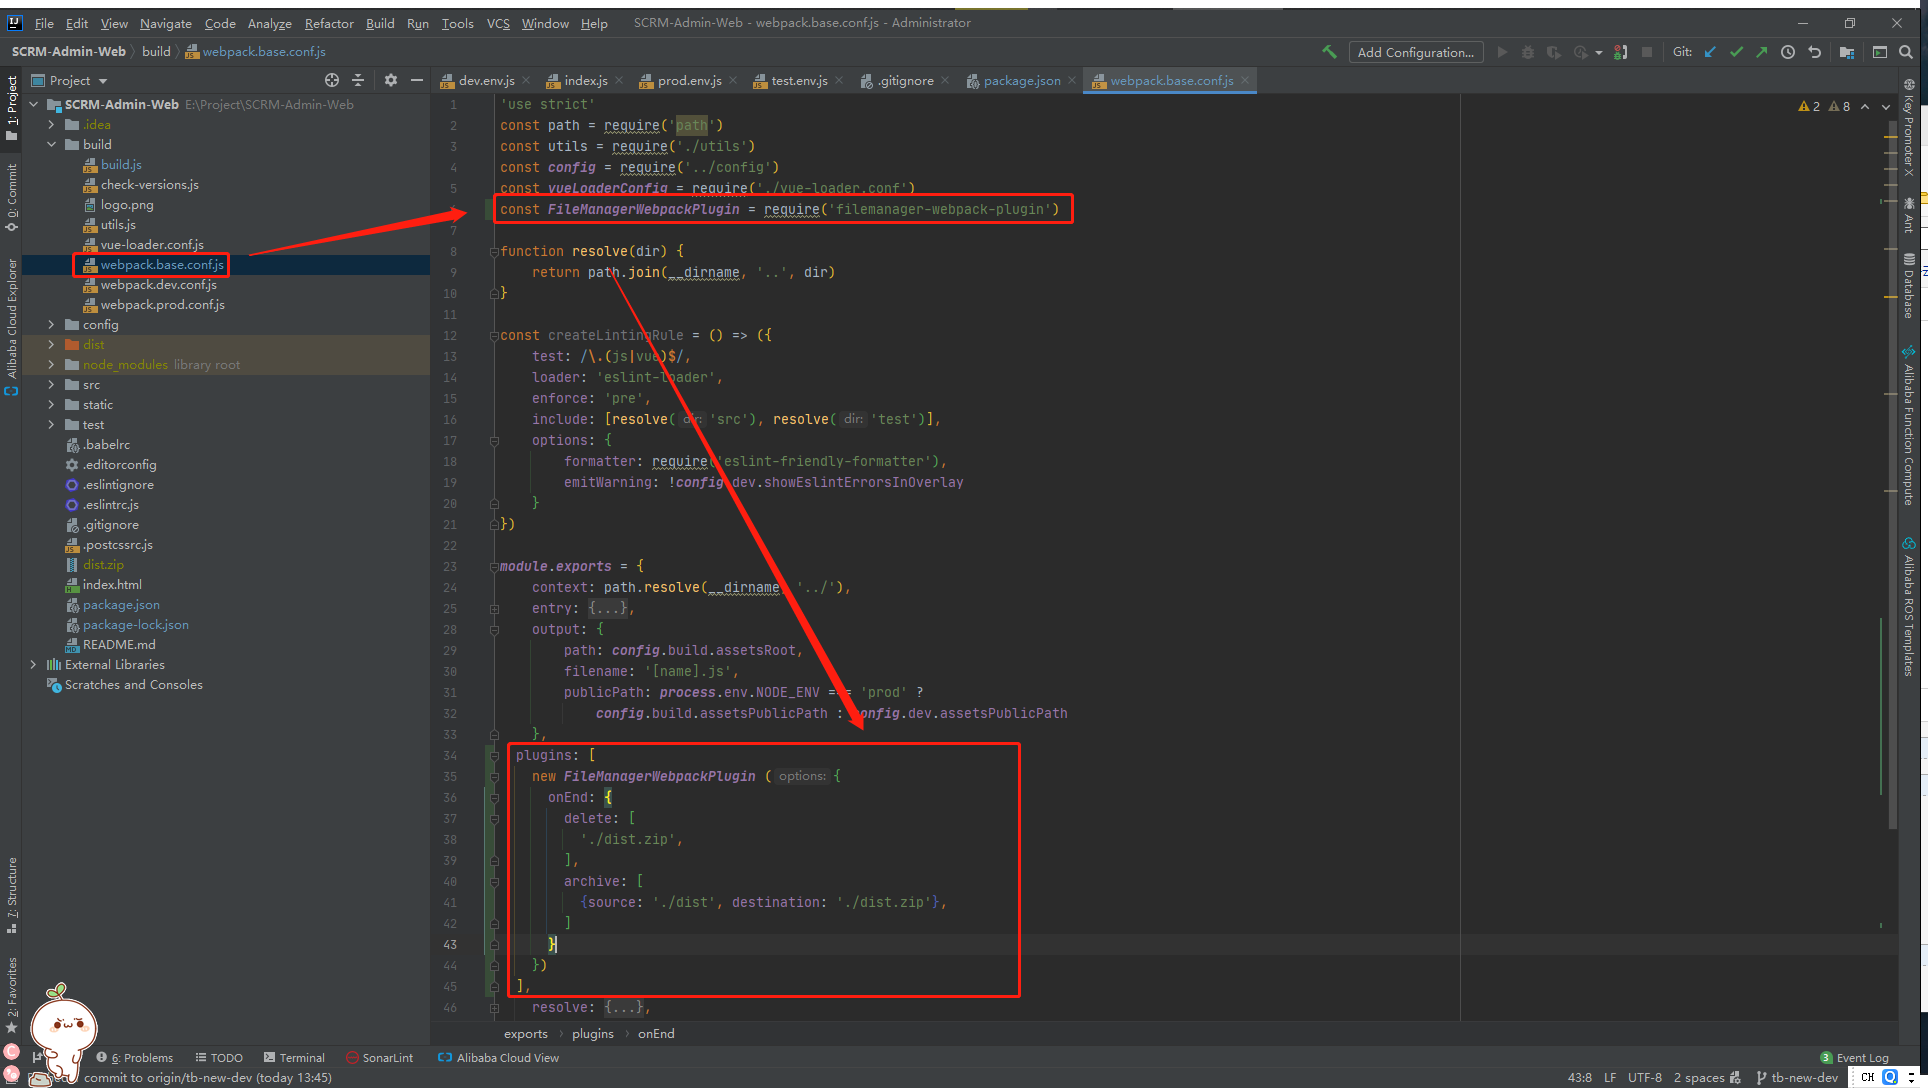Open Git history clock icon
The height and width of the screenshot is (1088, 1928).
(1788, 52)
